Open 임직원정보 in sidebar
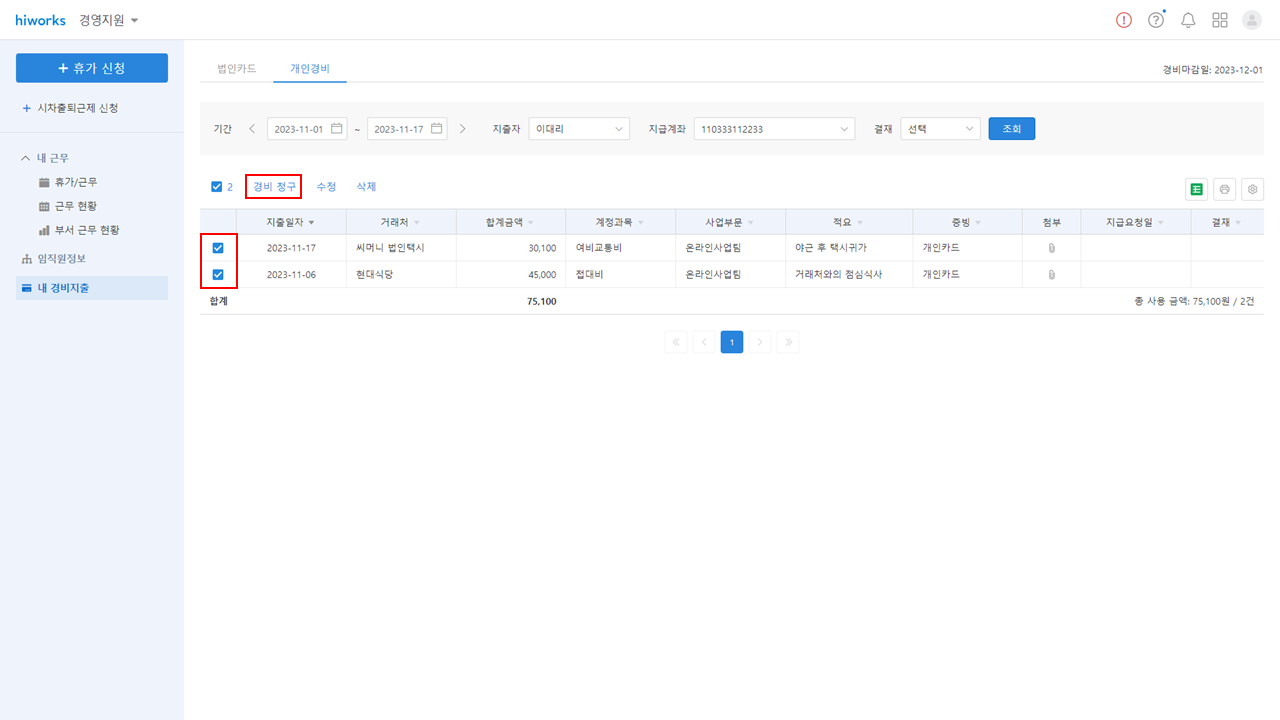1280x720 pixels. [60, 258]
